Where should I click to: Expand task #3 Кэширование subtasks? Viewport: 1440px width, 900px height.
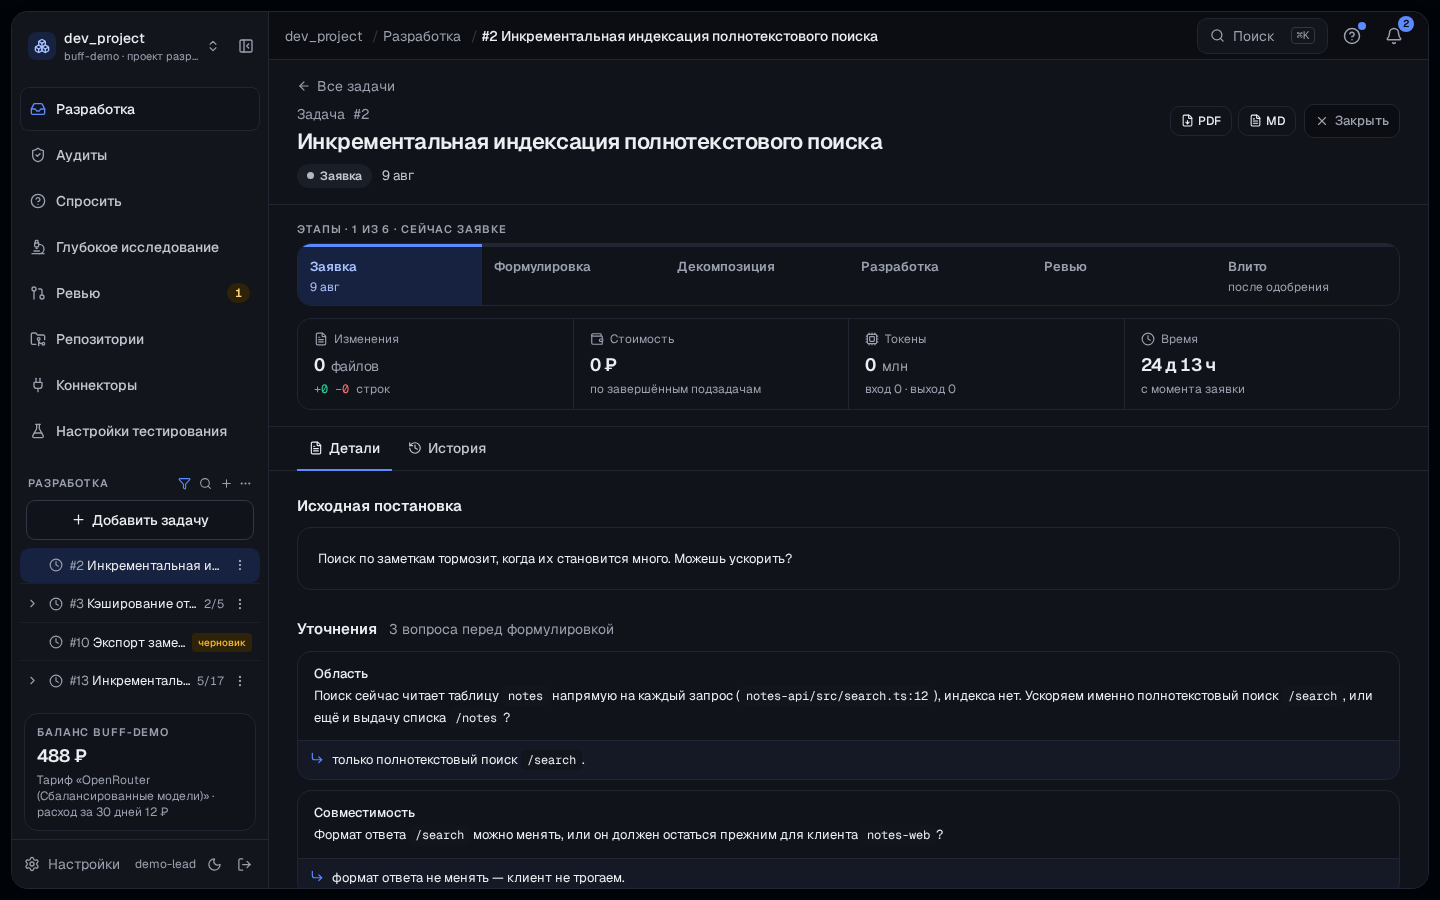coord(32,604)
